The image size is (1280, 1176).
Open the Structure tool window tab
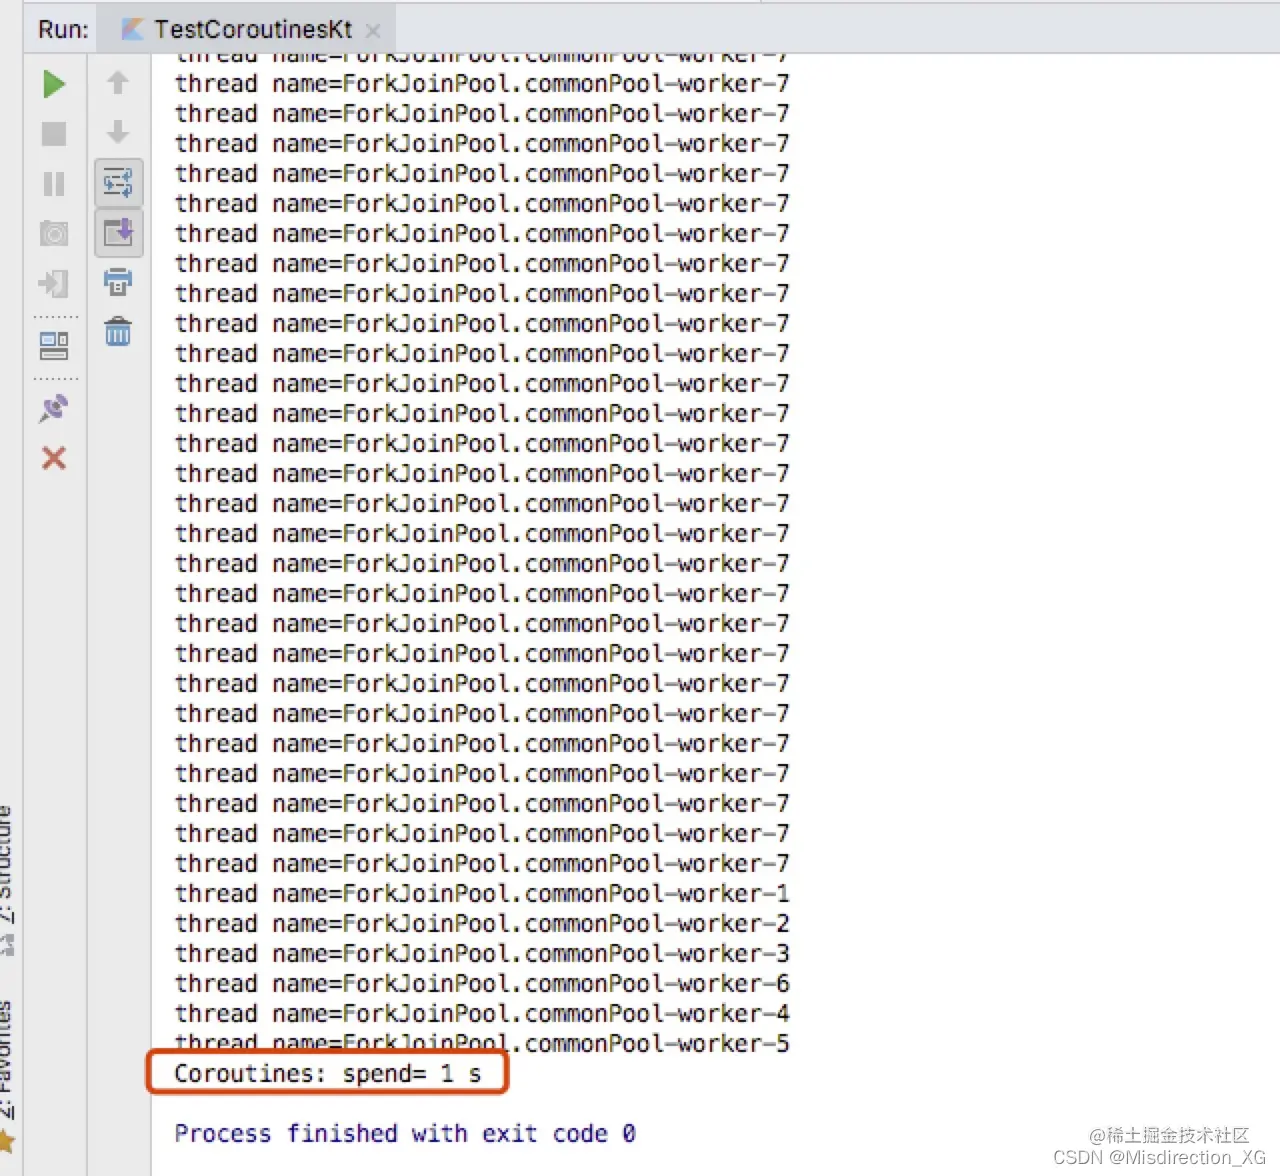coord(7,878)
